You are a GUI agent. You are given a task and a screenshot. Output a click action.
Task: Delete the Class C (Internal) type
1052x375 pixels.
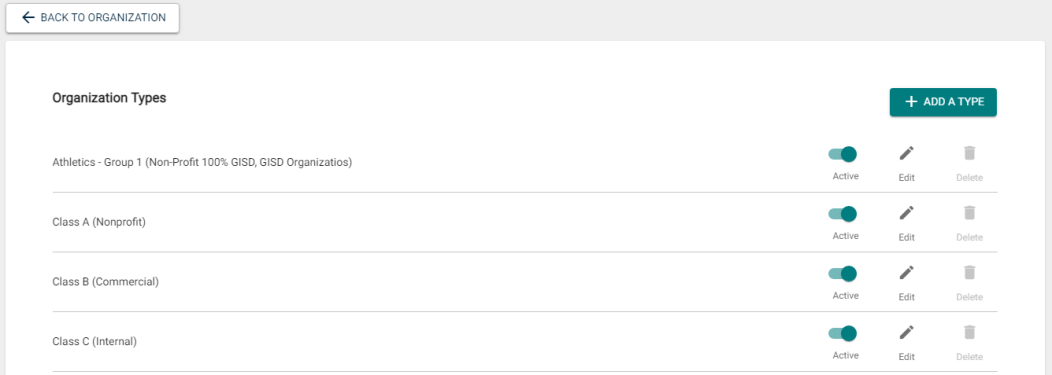(969, 333)
